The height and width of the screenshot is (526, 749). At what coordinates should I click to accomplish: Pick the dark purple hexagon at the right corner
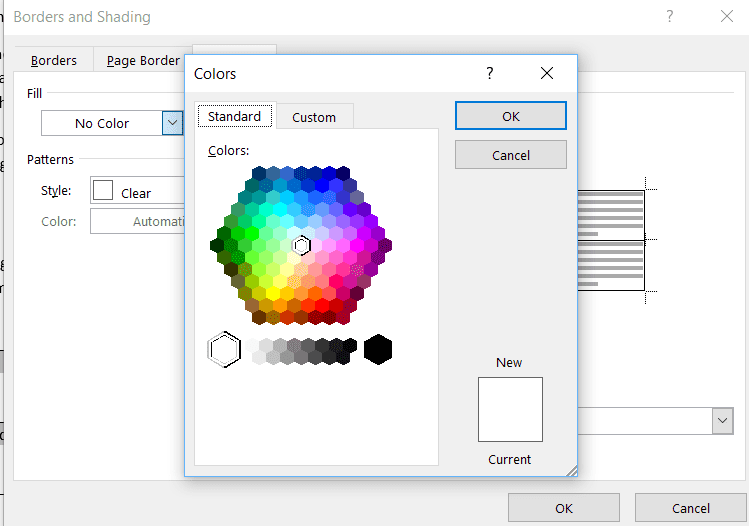point(385,246)
